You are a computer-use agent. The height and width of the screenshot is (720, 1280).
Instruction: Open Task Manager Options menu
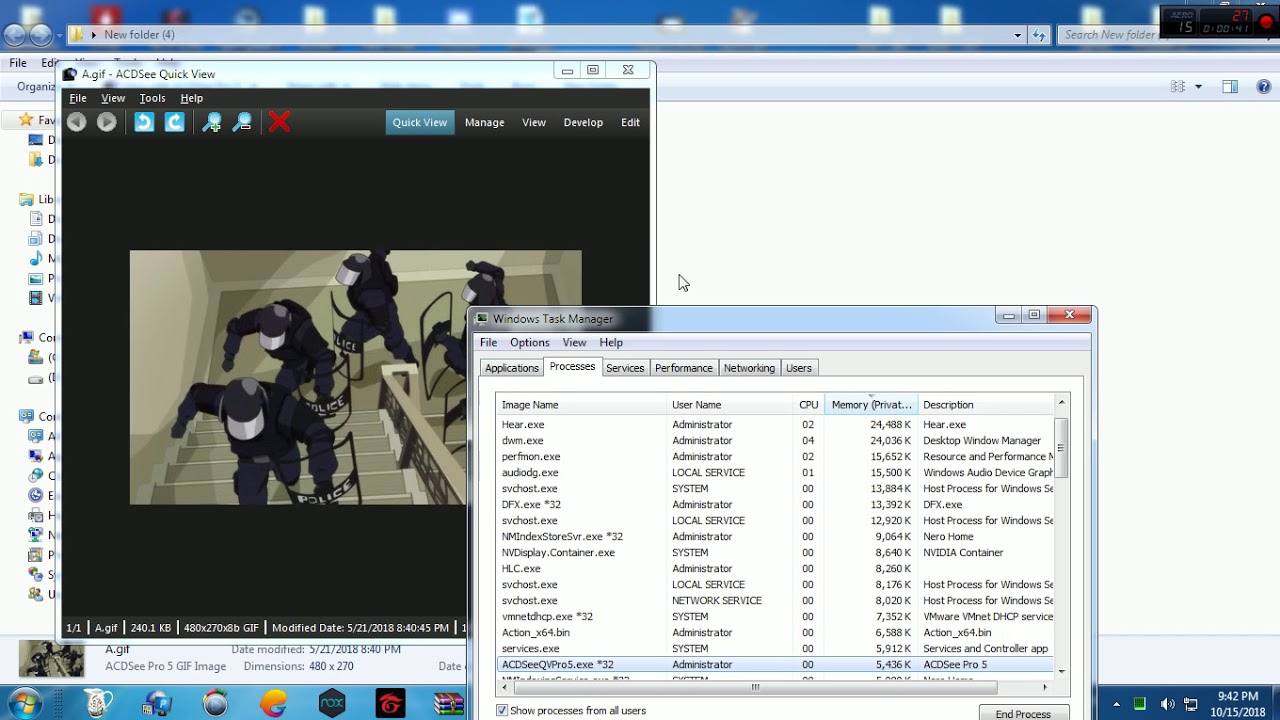(530, 342)
